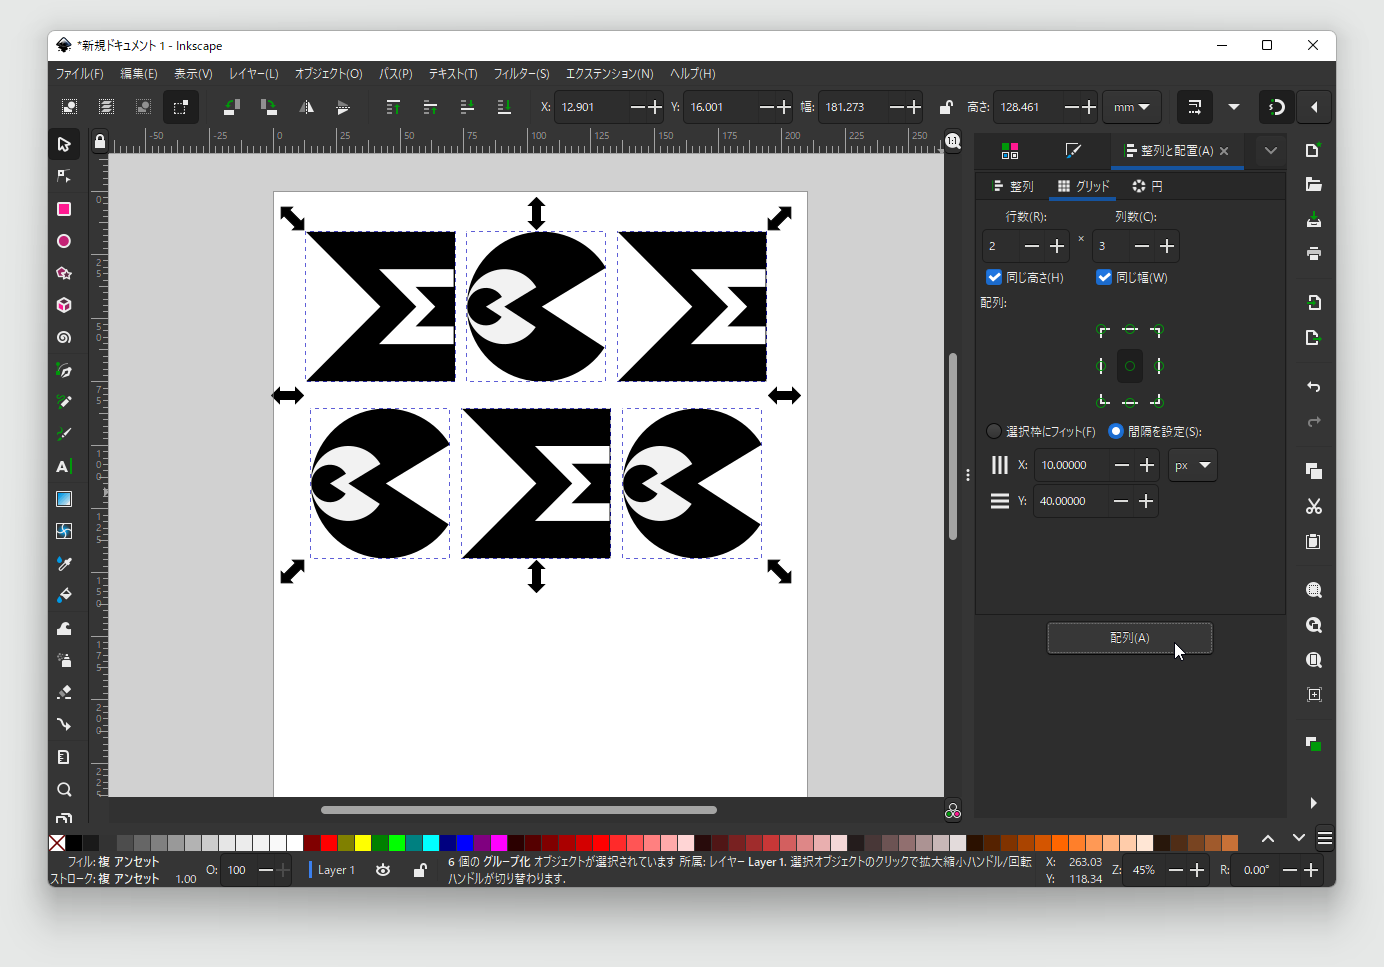The height and width of the screenshot is (967, 1384).
Task: Decrease the 列数 column count
Action: pyautogui.click(x=1142, y=246)
